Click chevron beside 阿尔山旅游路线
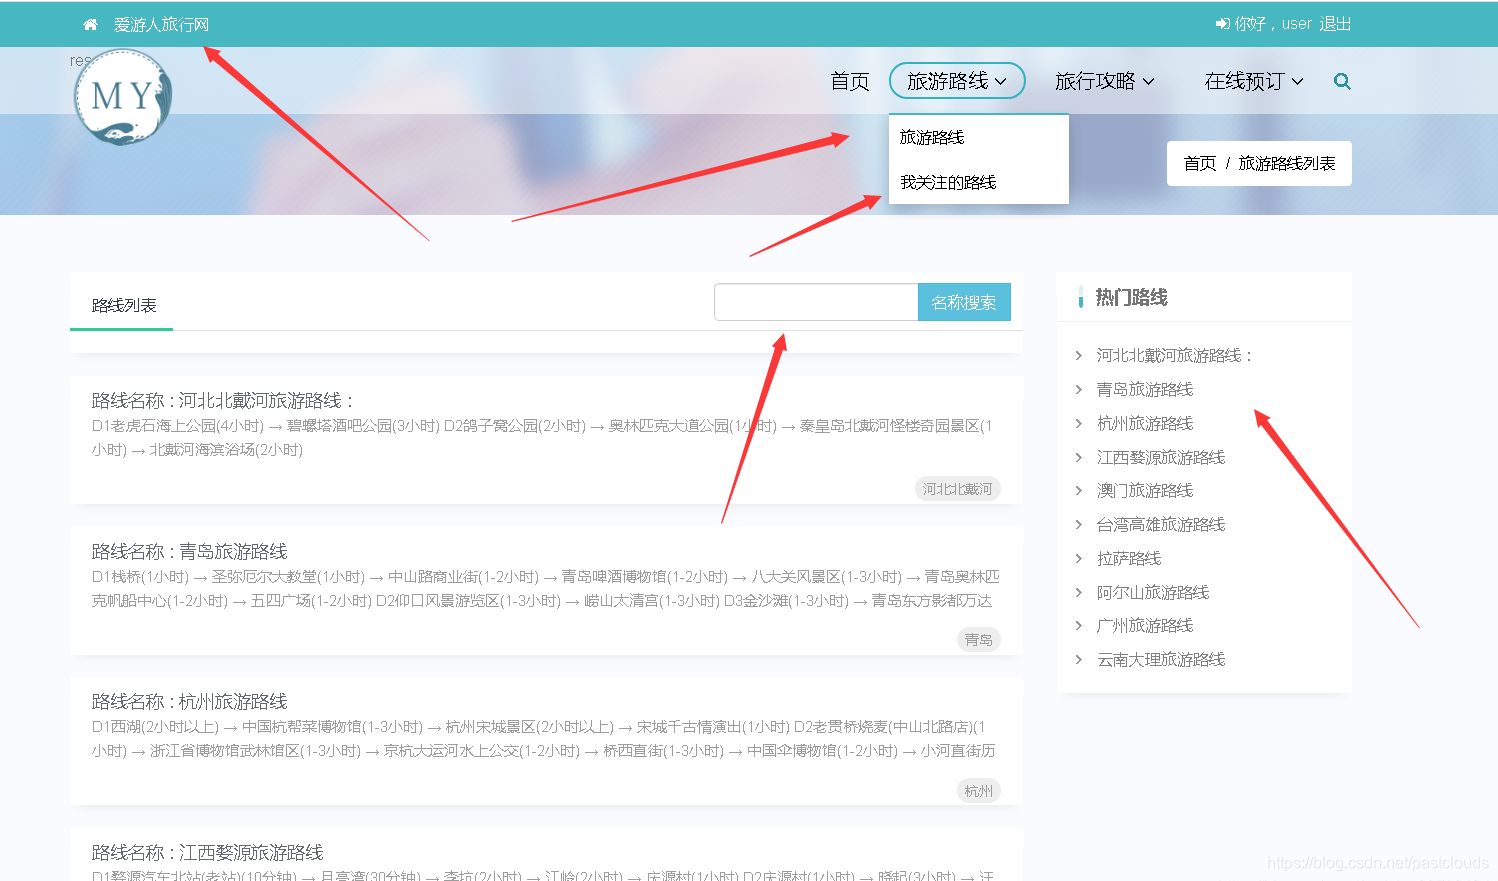This screenshot has height=881, width=1498. pyautogui.click(x=1078, y=592)
